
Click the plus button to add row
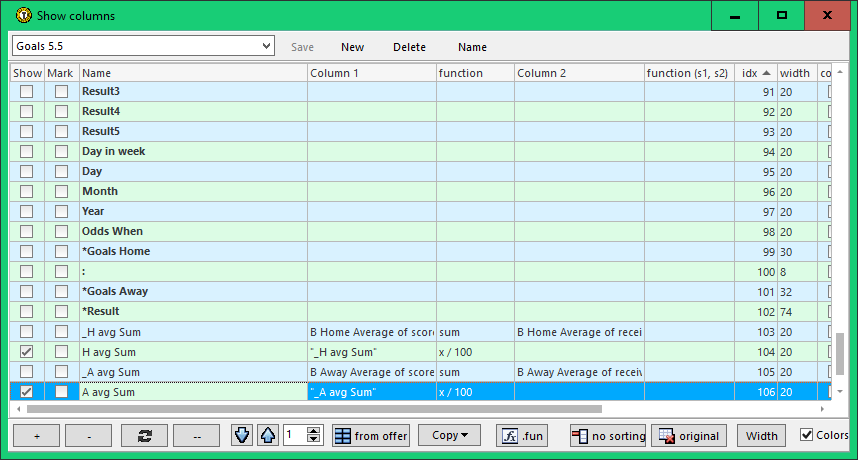click(x=36, y=436)
